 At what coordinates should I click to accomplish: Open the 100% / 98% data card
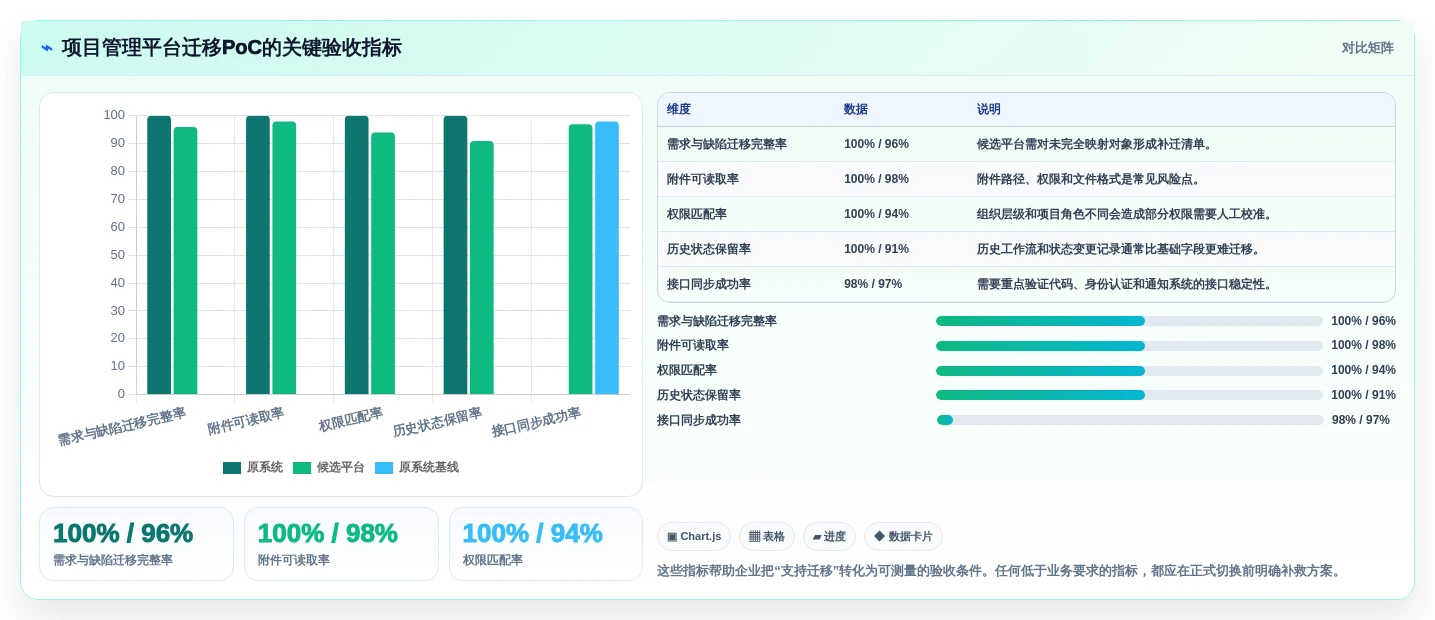[341, 544]
